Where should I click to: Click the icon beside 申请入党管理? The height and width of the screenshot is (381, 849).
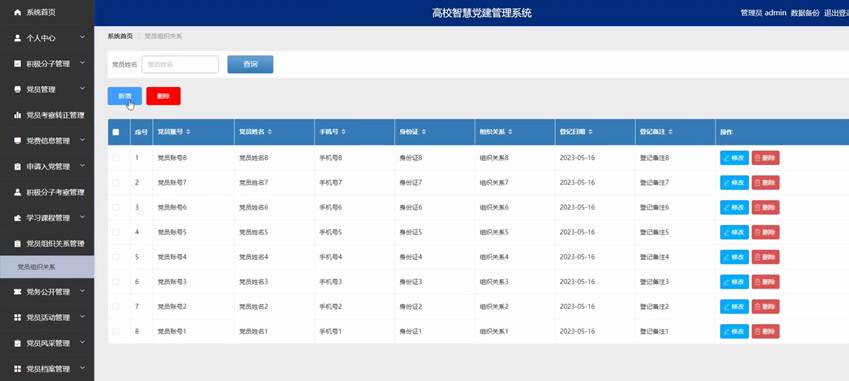click(17, 167)
